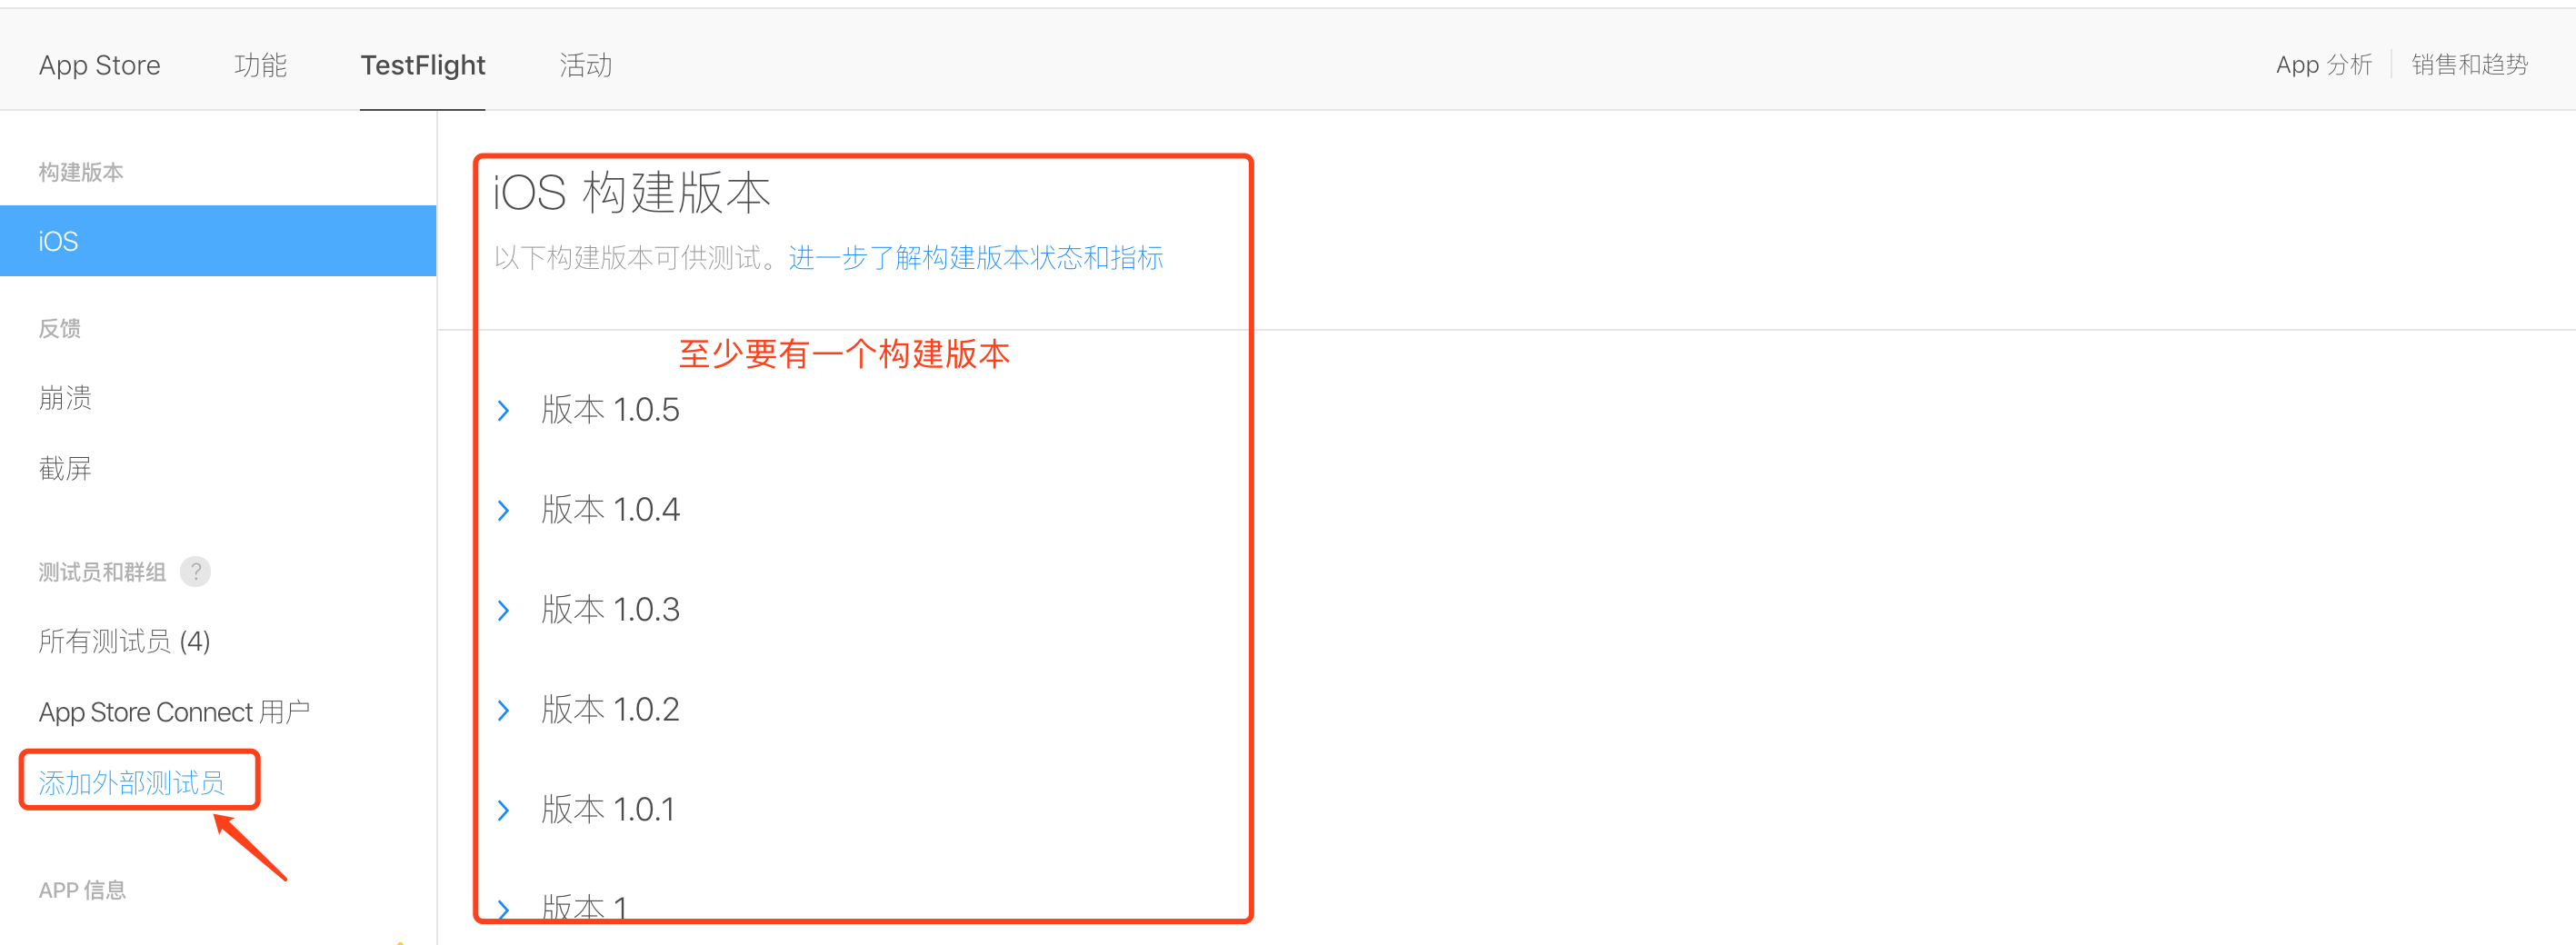The width and height of the screenshot is (2576, 945).
Task: Click 添加外部测试员 link
Action: tap(131, 782)
